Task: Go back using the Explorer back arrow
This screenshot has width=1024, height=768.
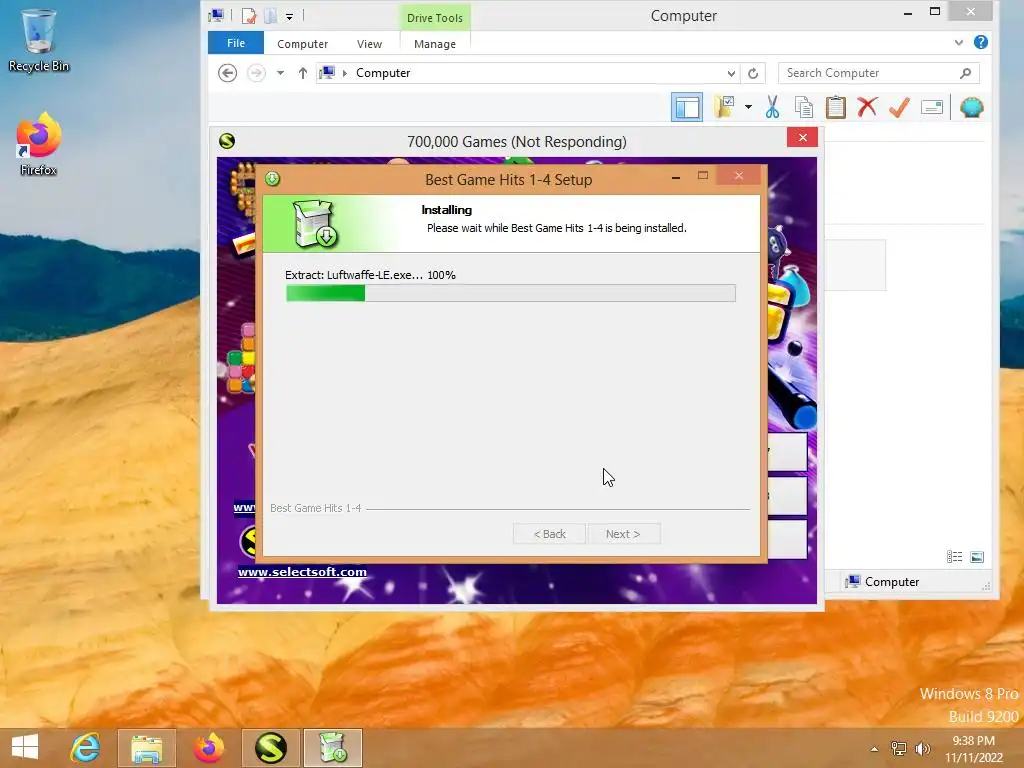Action: 227,73
